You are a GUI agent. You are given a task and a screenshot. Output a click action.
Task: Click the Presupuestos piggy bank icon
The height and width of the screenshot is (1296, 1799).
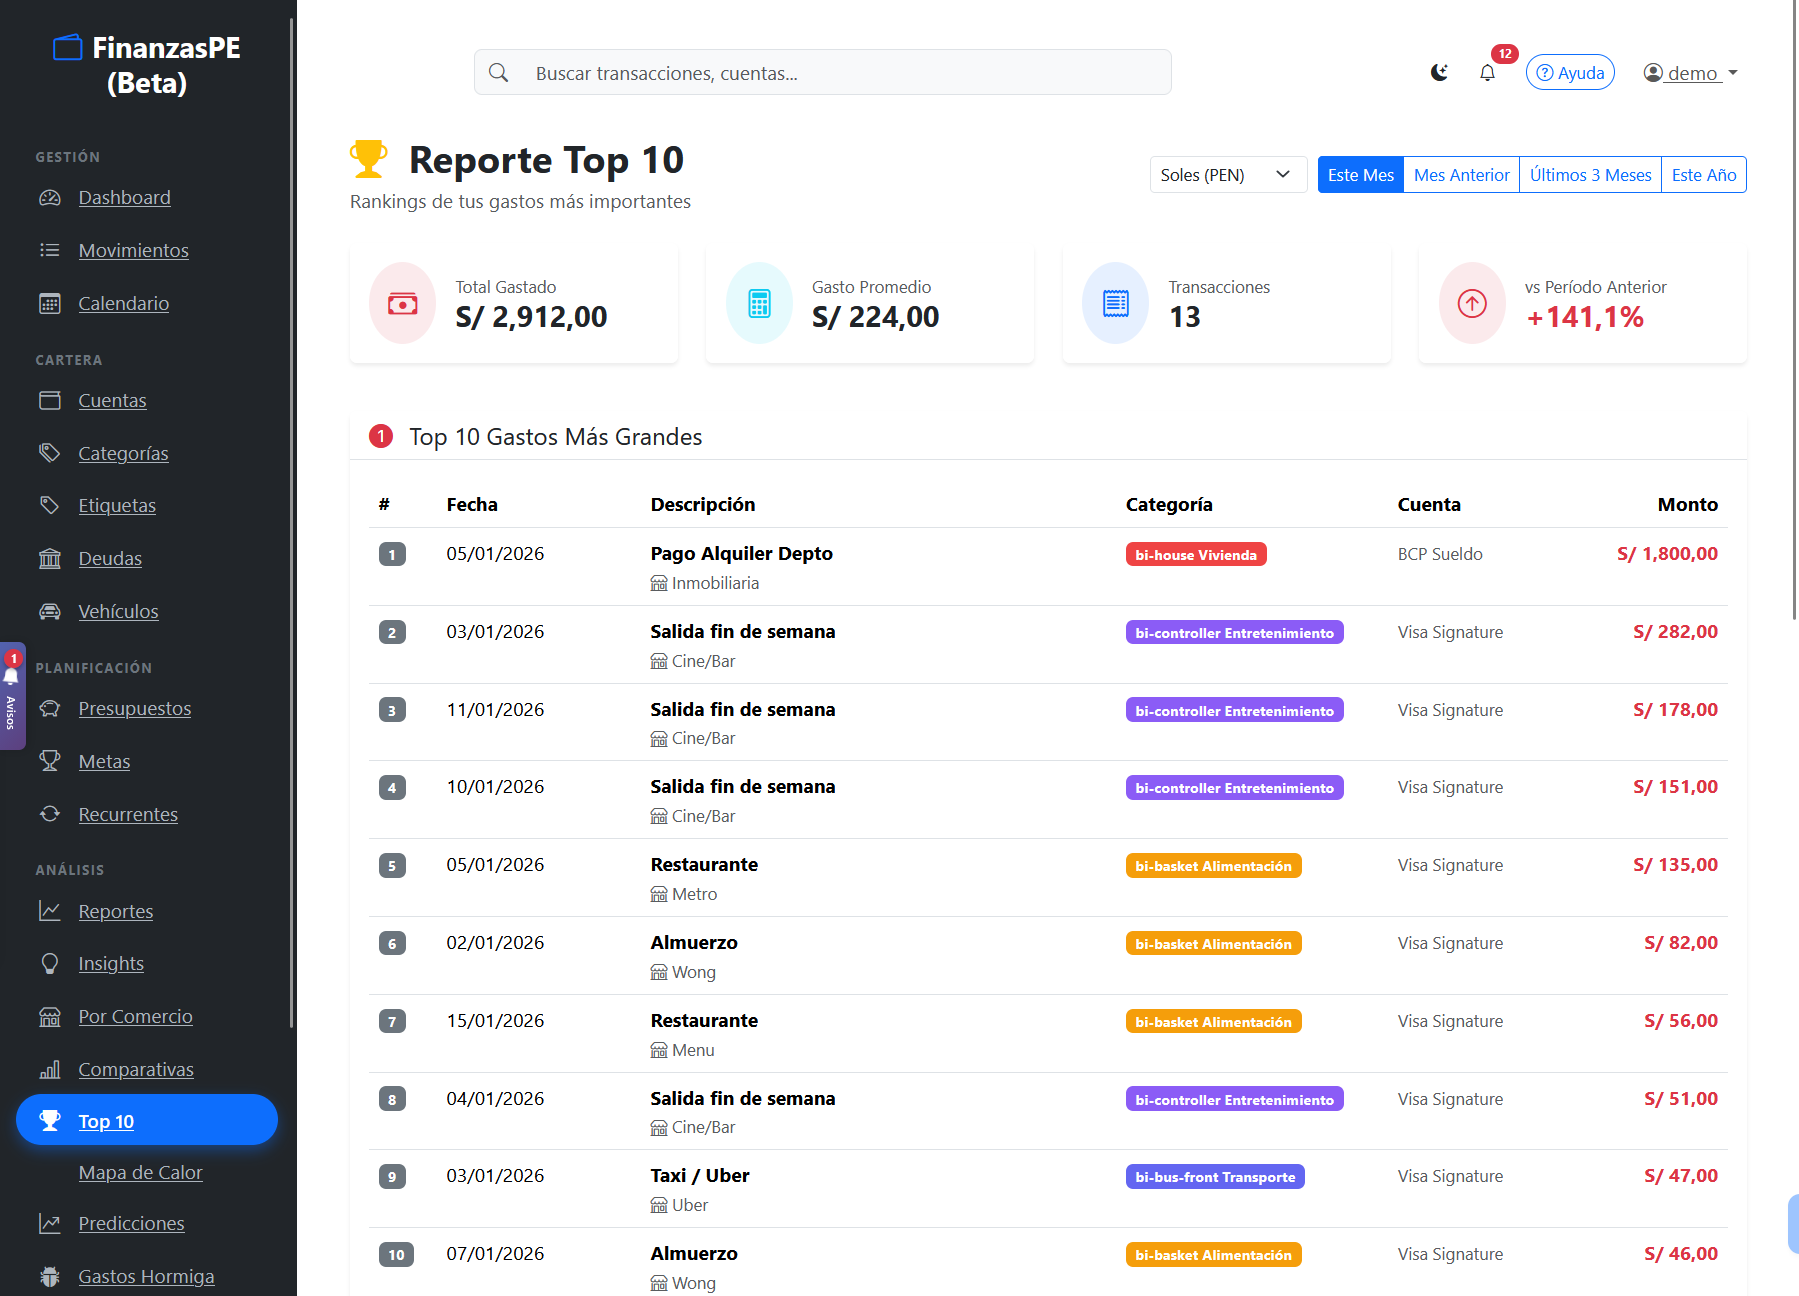pyautogui.click(x=50, y=708)
